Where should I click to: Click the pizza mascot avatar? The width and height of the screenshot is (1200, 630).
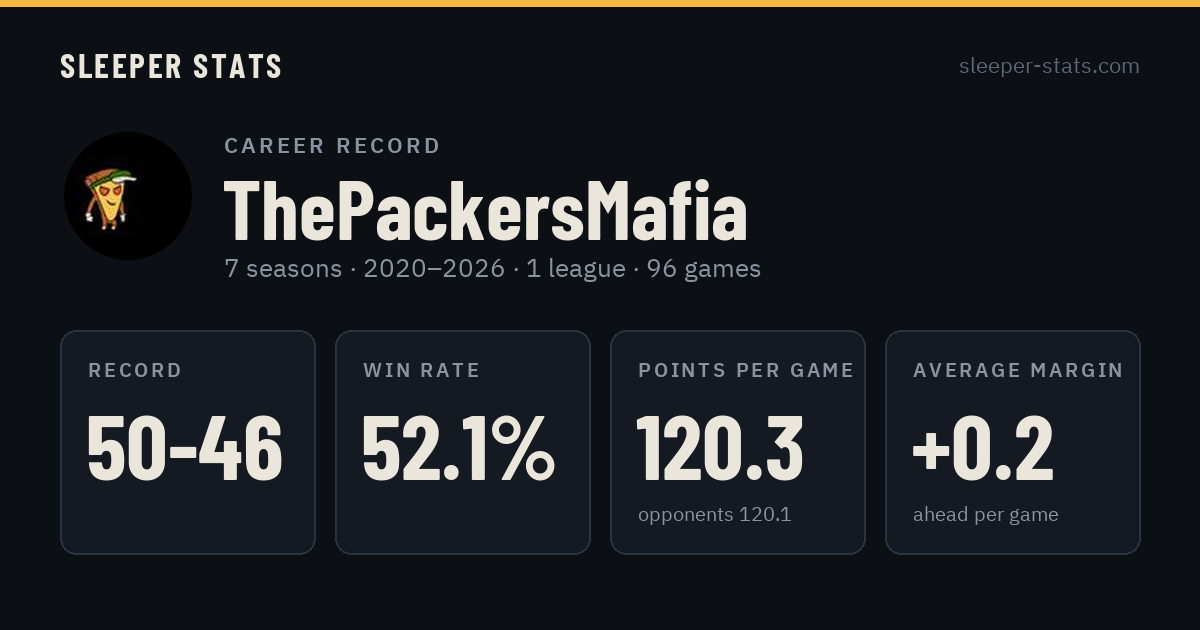[x=128, y=196]
